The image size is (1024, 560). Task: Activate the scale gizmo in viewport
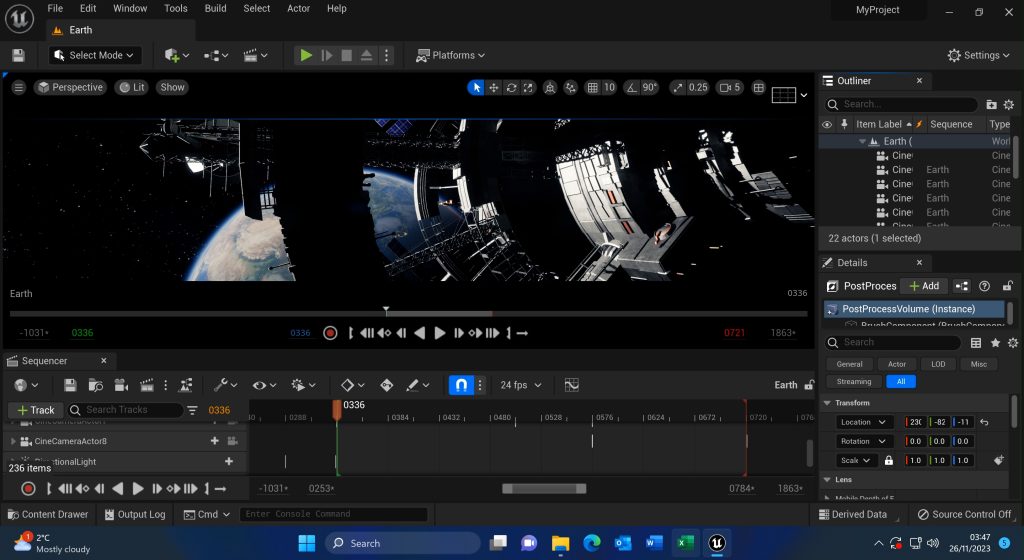tap(528, 87)
